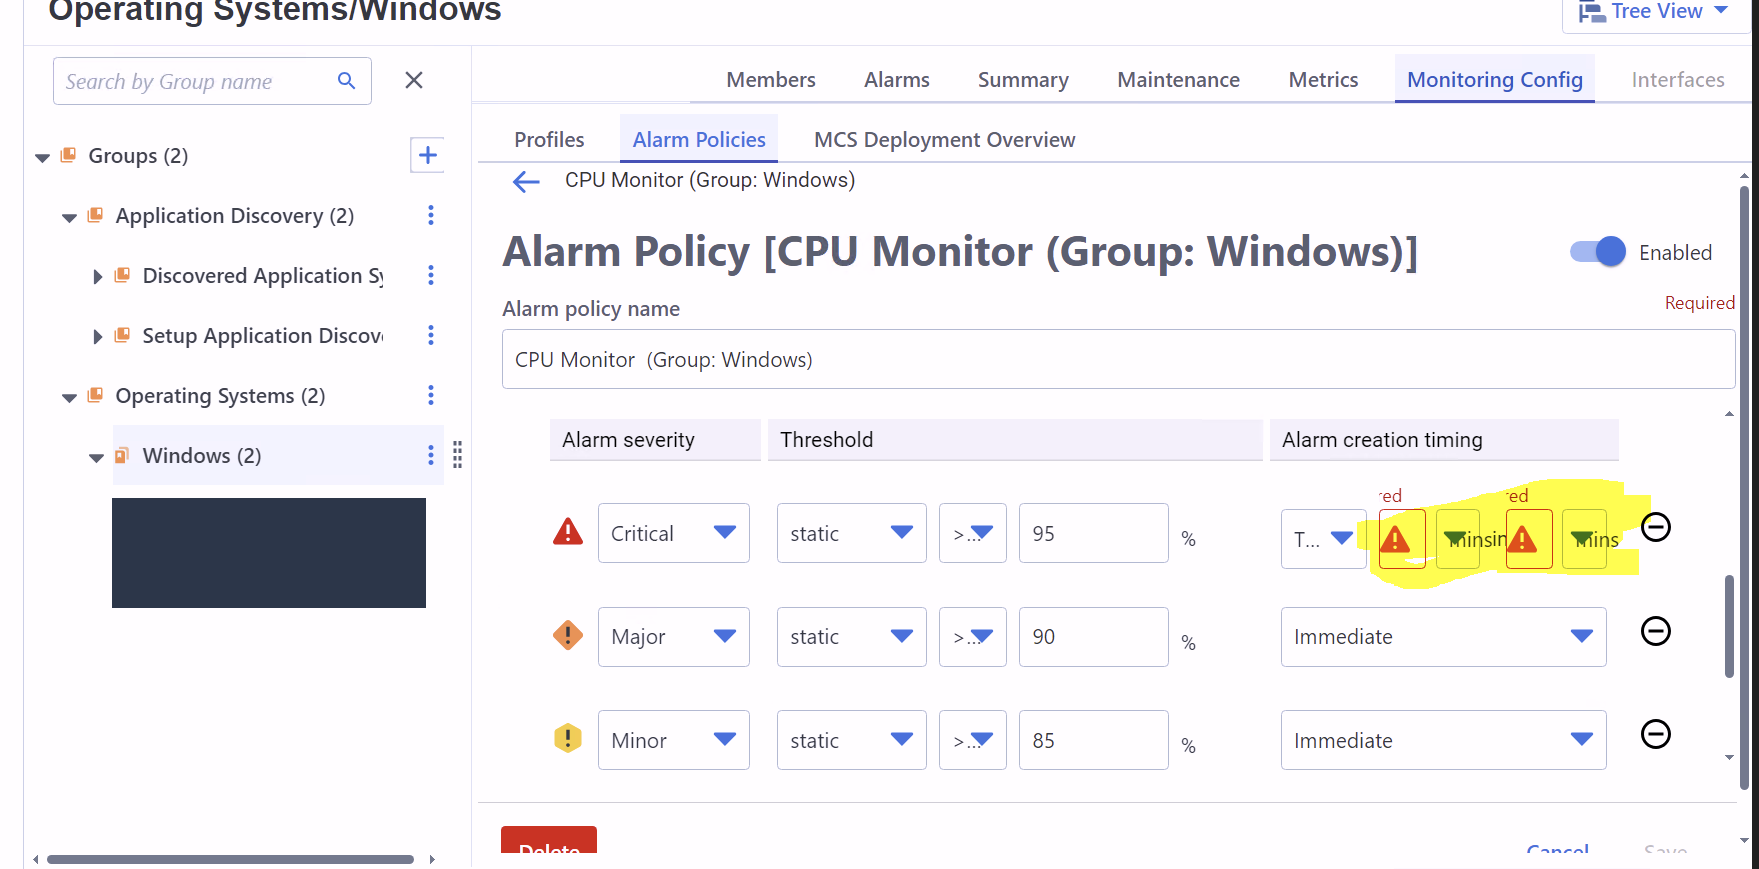Clear the group search with X icon
This screenshot has width=1759, height=869.
(x=414, y=80)
